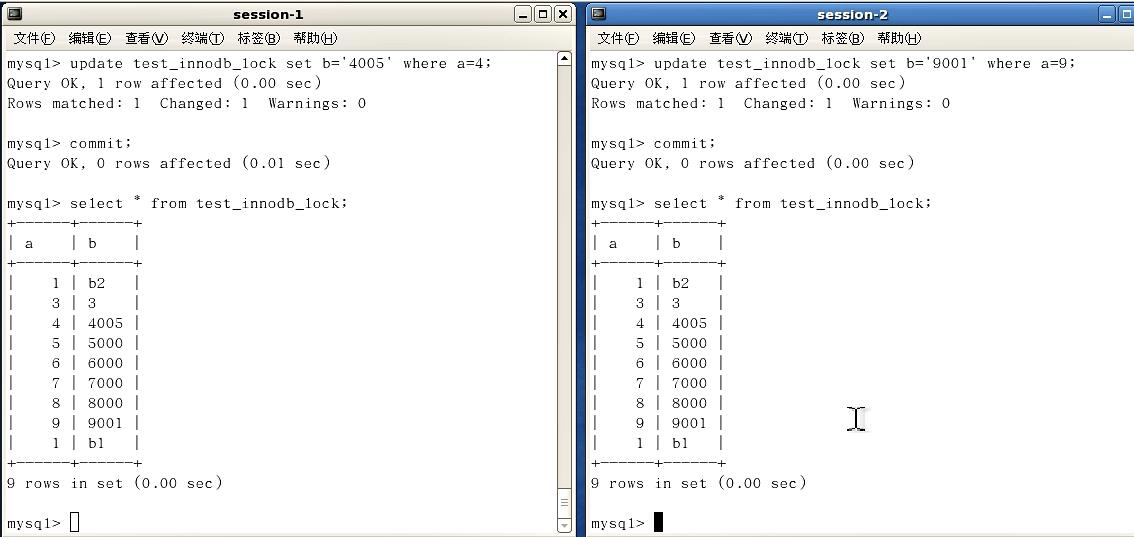
Task: Click value 9001 in session-1 table
Action: click(x=106, y=423)
